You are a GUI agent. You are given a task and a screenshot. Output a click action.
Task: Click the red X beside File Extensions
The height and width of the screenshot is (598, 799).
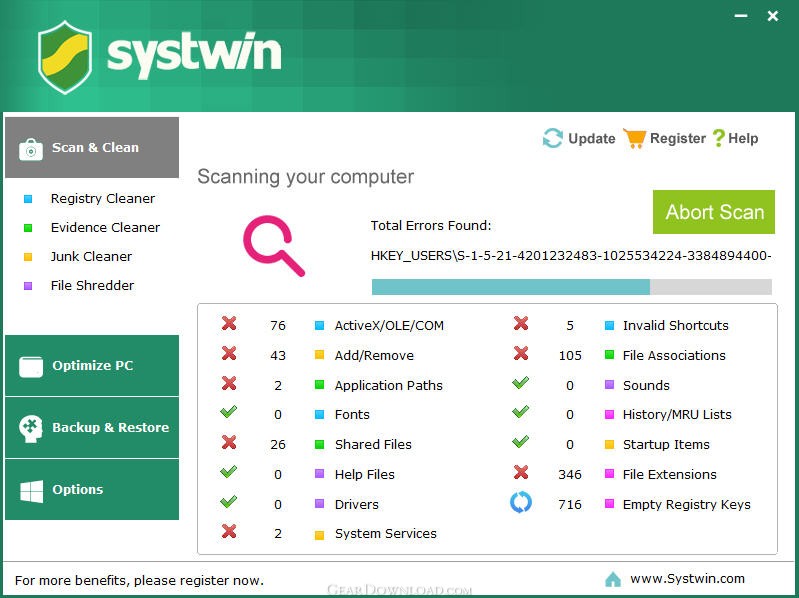[521, 472]
